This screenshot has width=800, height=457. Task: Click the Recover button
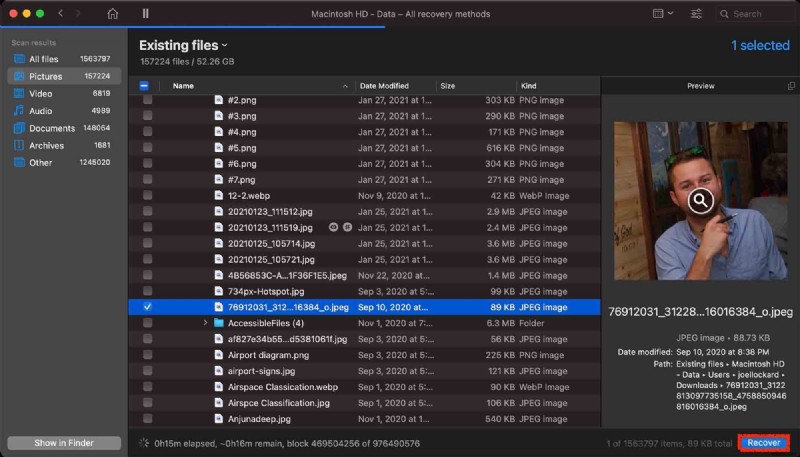[x=765, y=442]
